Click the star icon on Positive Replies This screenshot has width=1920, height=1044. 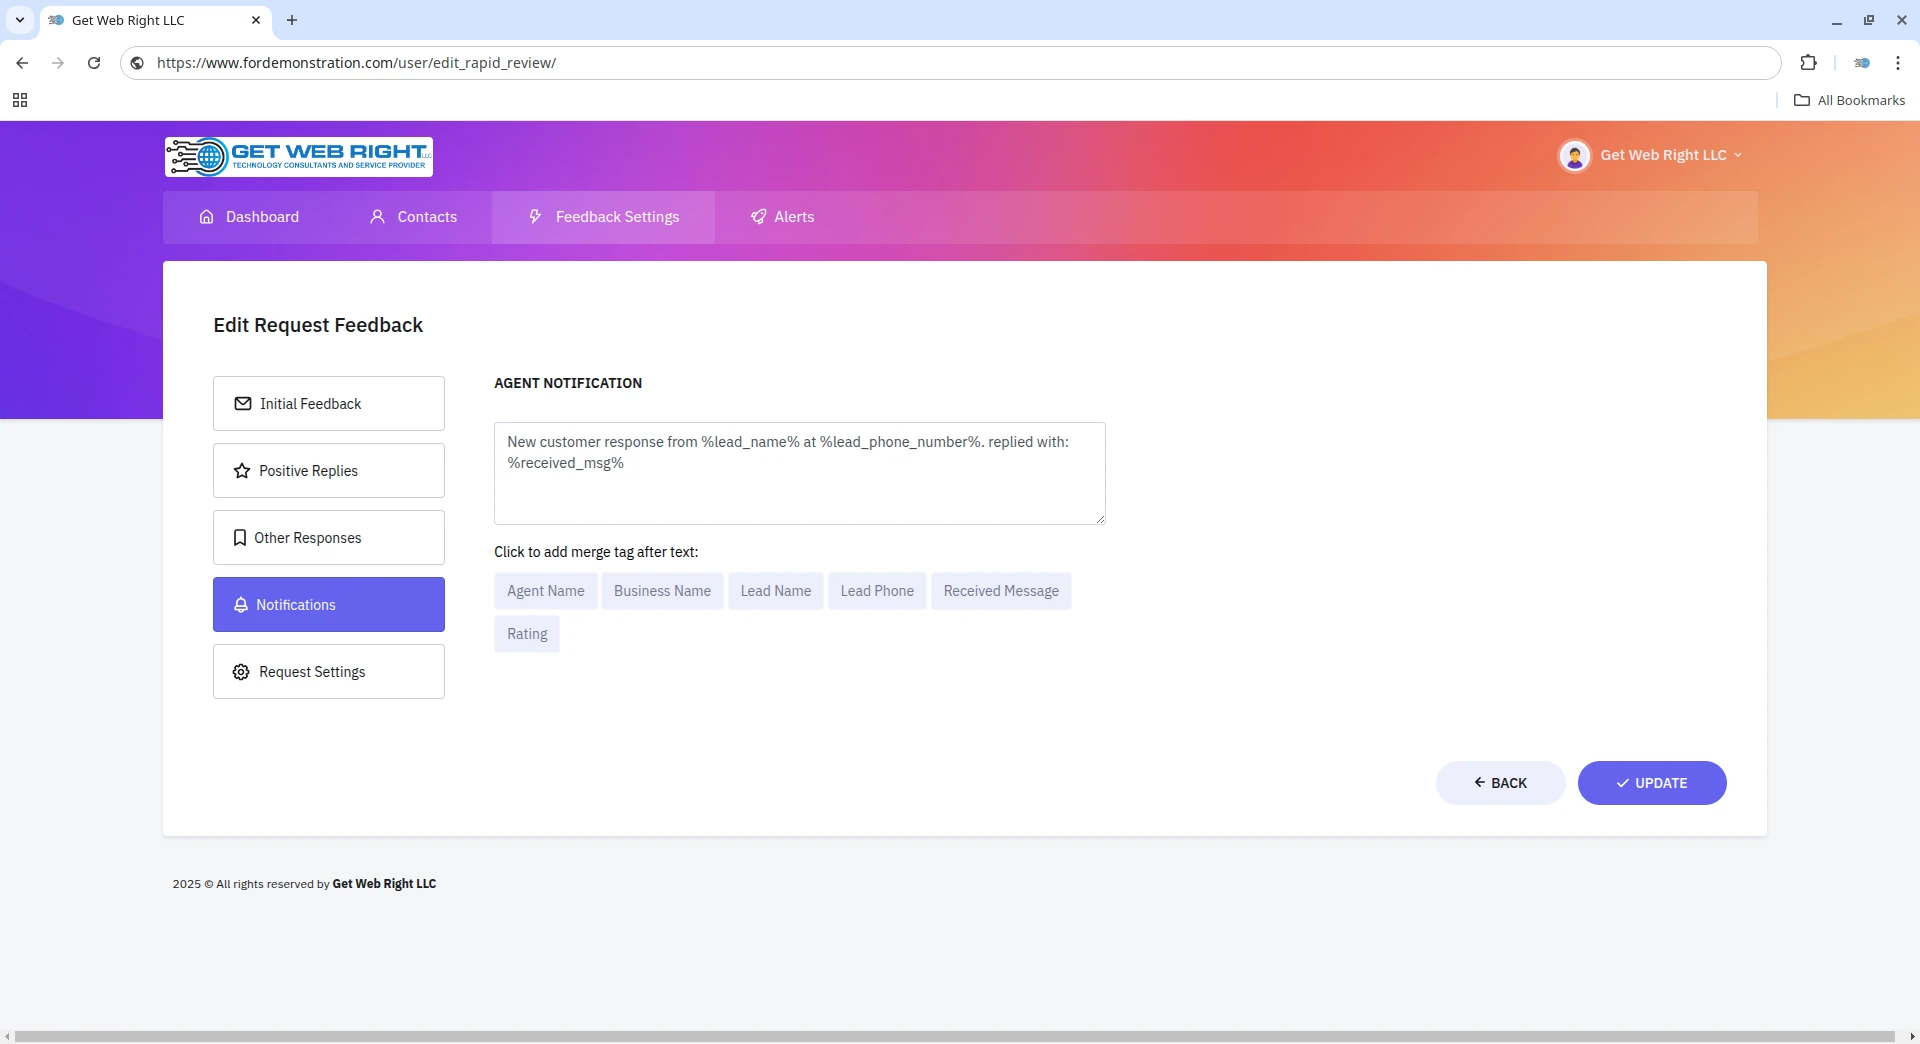[x=241, y=471]
